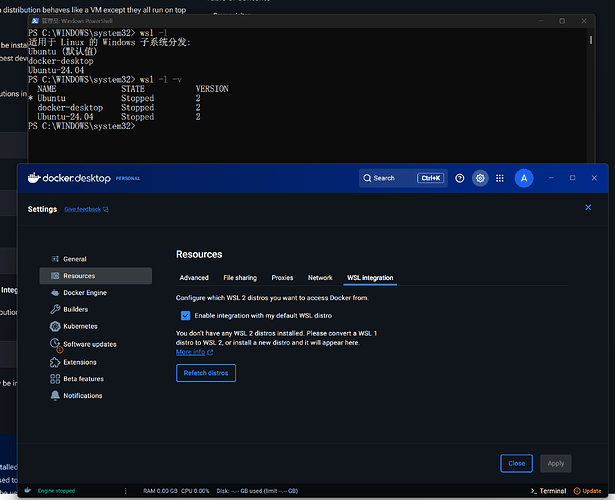Click the Close button at the bottom
The width and height of the screenshot is (615, 500).
tap(516, 463)
